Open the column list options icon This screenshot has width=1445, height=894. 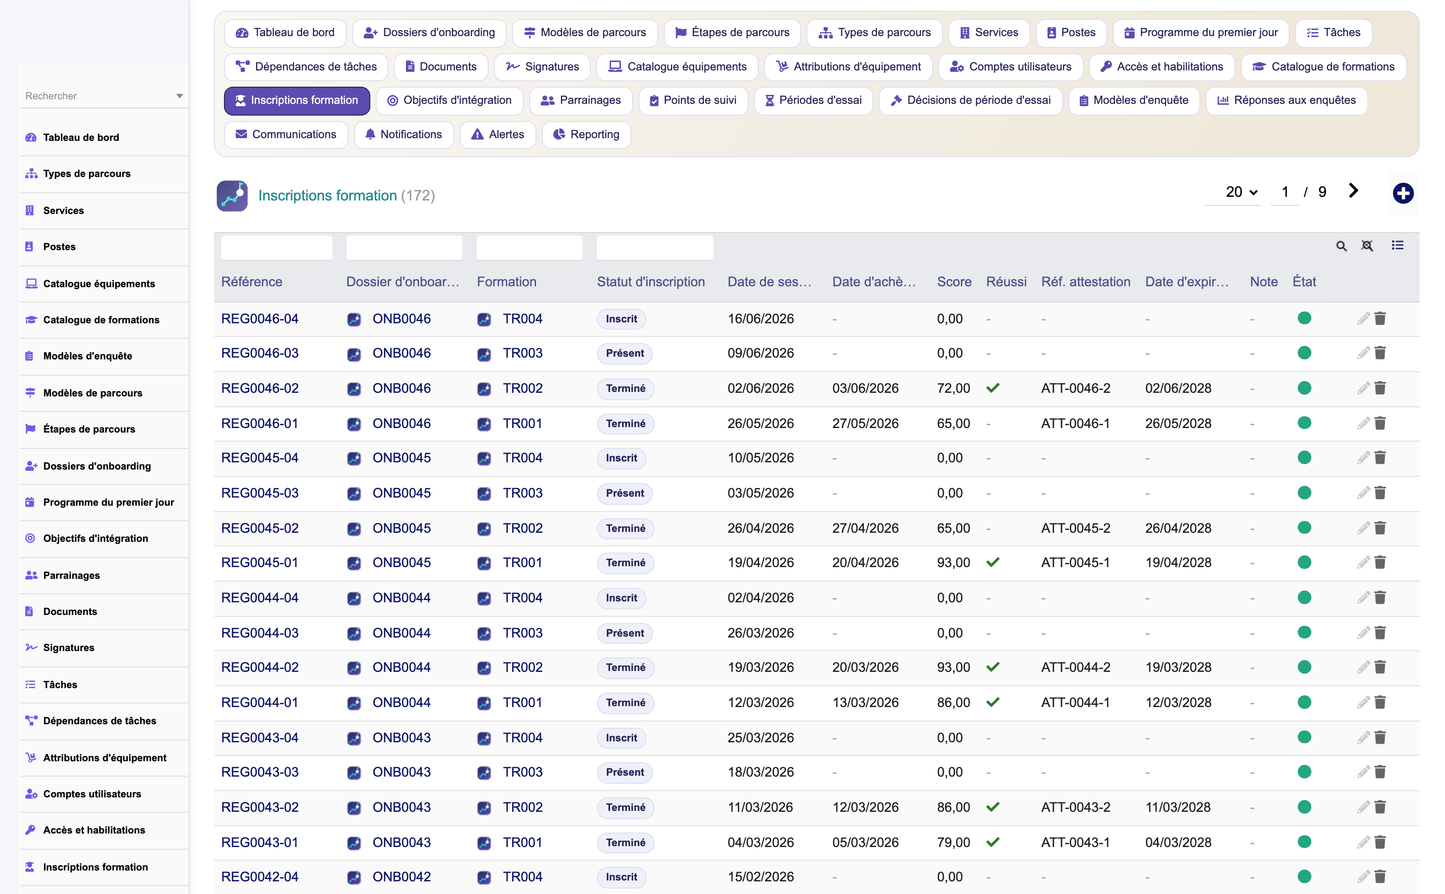[x=1397, y=245]
